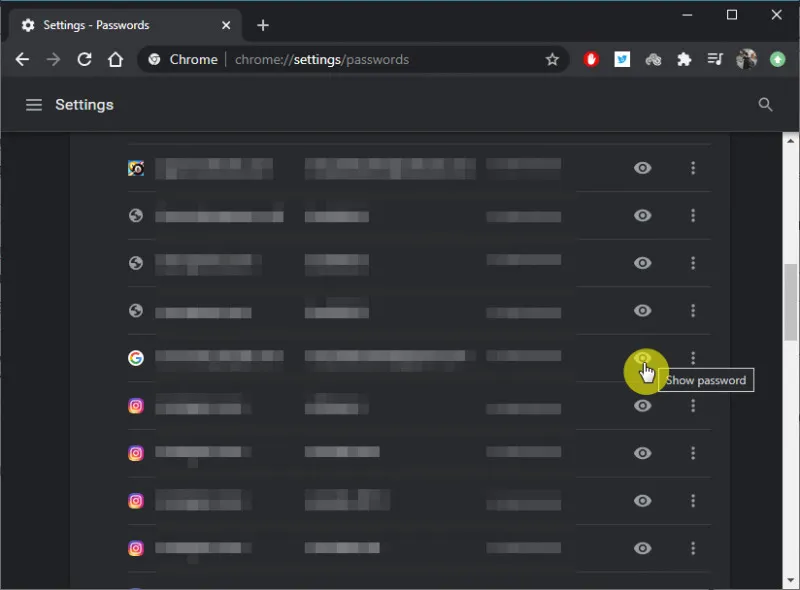Click the red hand ad-blocker extension icon
Viewport: 800px width, 590px height.
[591, 60]
